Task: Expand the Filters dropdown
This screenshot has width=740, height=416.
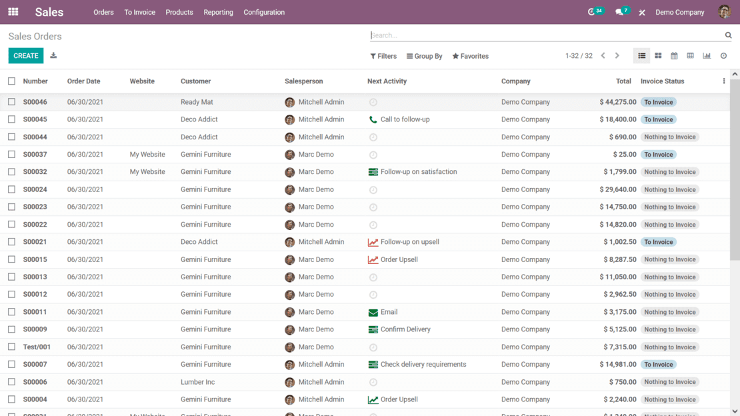Action: [383, 56]
